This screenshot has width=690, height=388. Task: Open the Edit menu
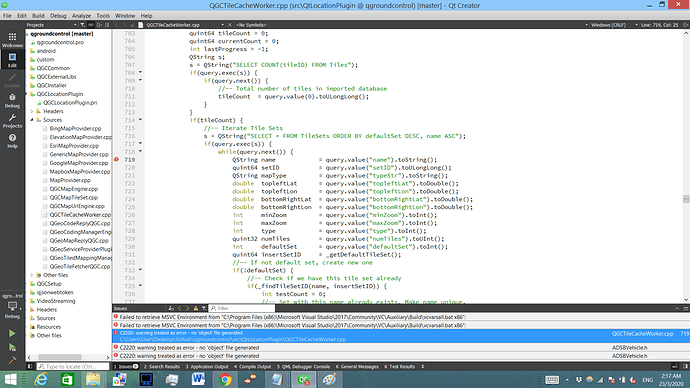[22, 15]
